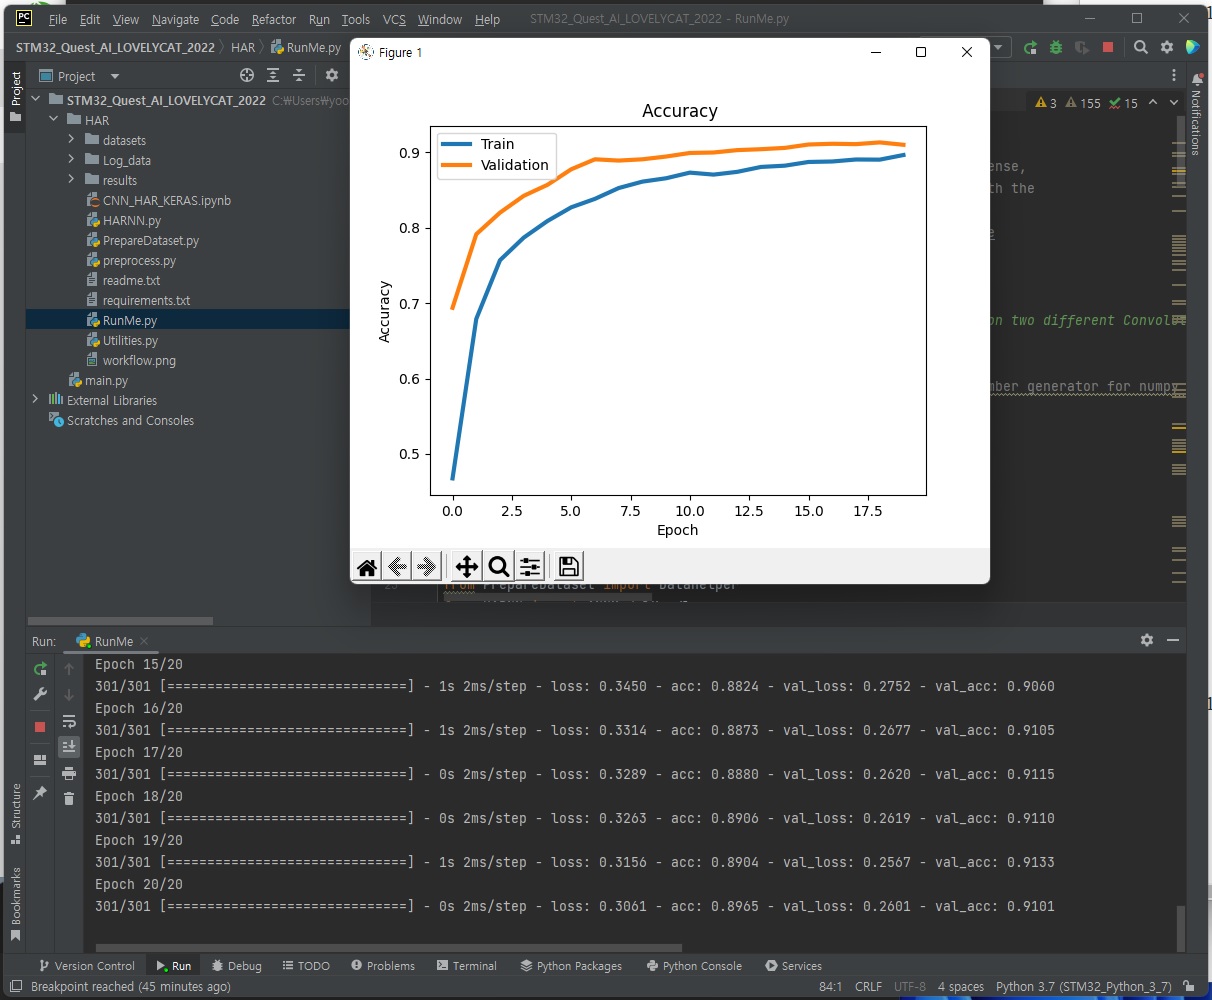The image size is (1212, 1000).
Task: Reset the Figure 1 view with Home
Action: pyautogui.click(x=367, y=567)
